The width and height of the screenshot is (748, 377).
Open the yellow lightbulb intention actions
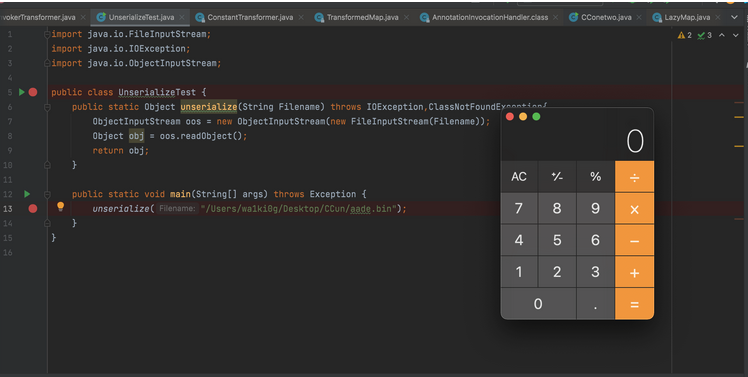tap(61, 206)
